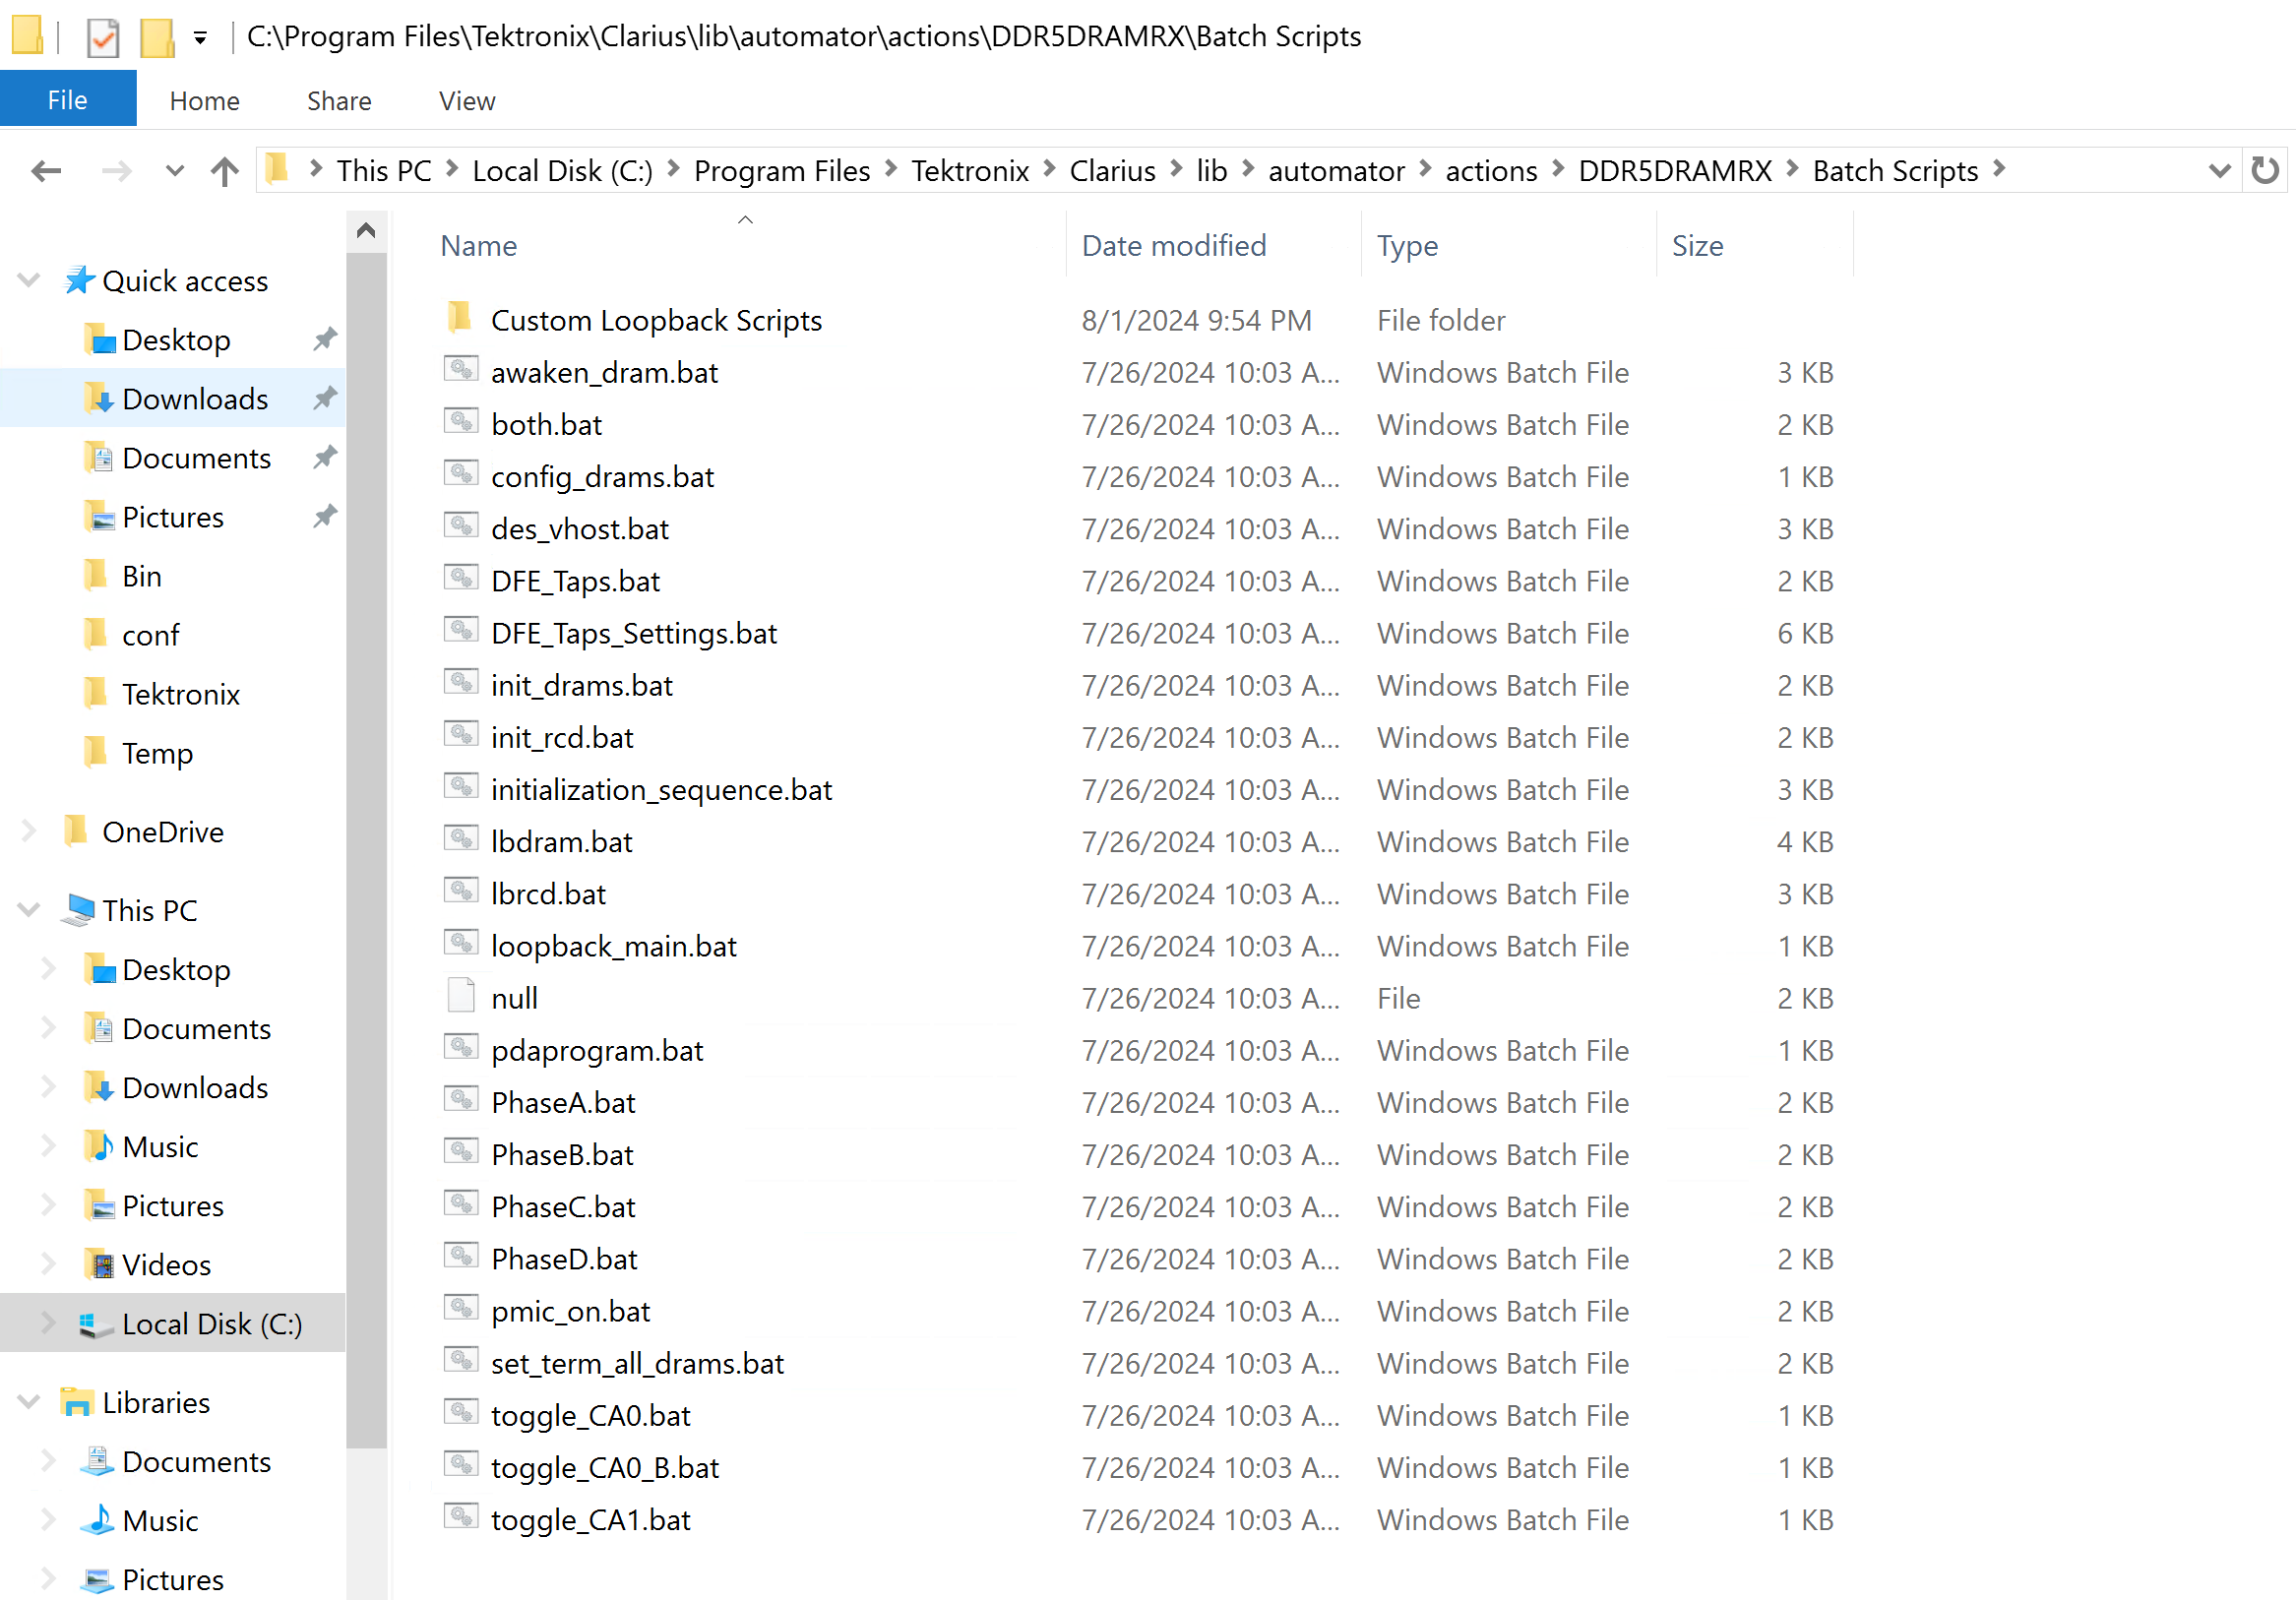Click the Properties checkmark icon in title bar

point(103,38)
